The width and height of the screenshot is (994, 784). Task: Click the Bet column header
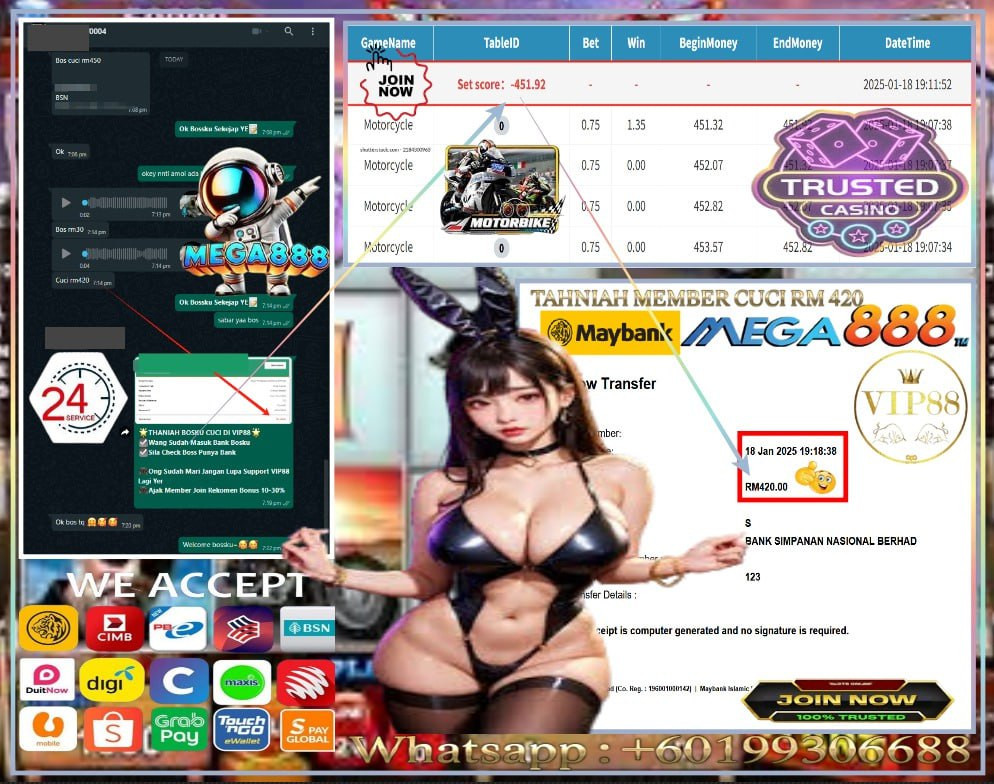coord(590,43)
